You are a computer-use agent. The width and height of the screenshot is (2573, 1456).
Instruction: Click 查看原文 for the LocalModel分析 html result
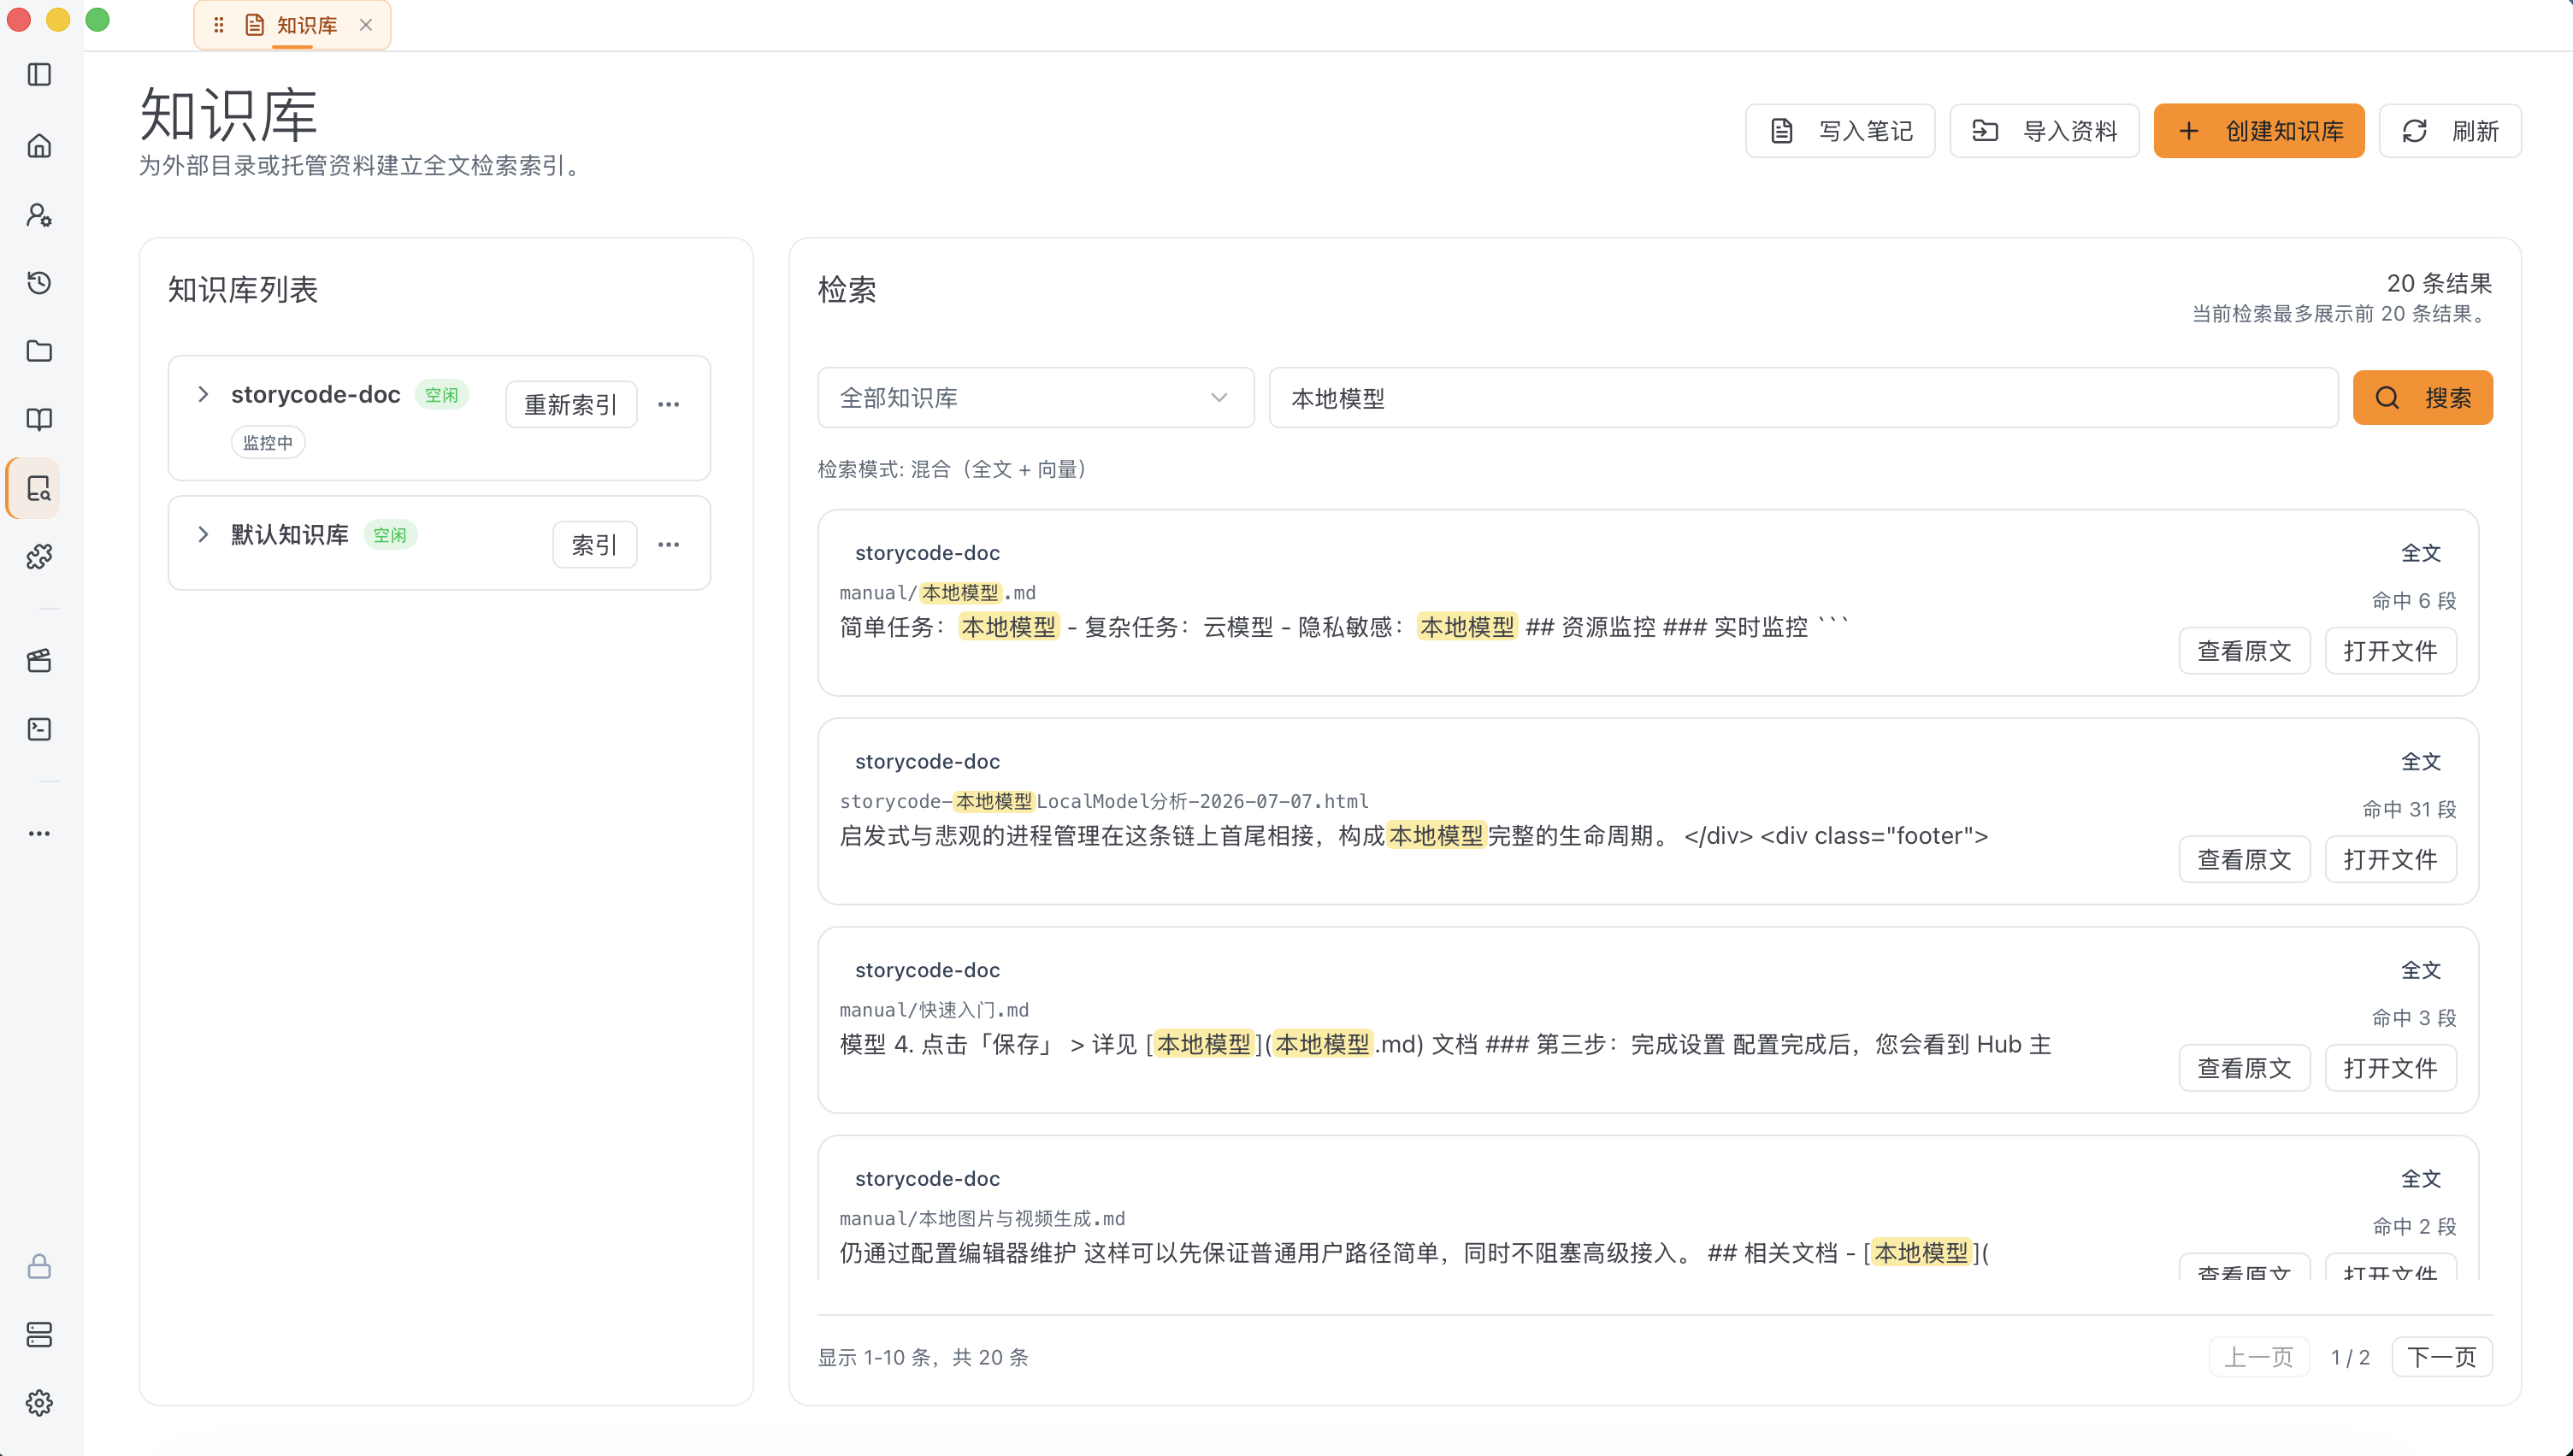pos(2244,859)
